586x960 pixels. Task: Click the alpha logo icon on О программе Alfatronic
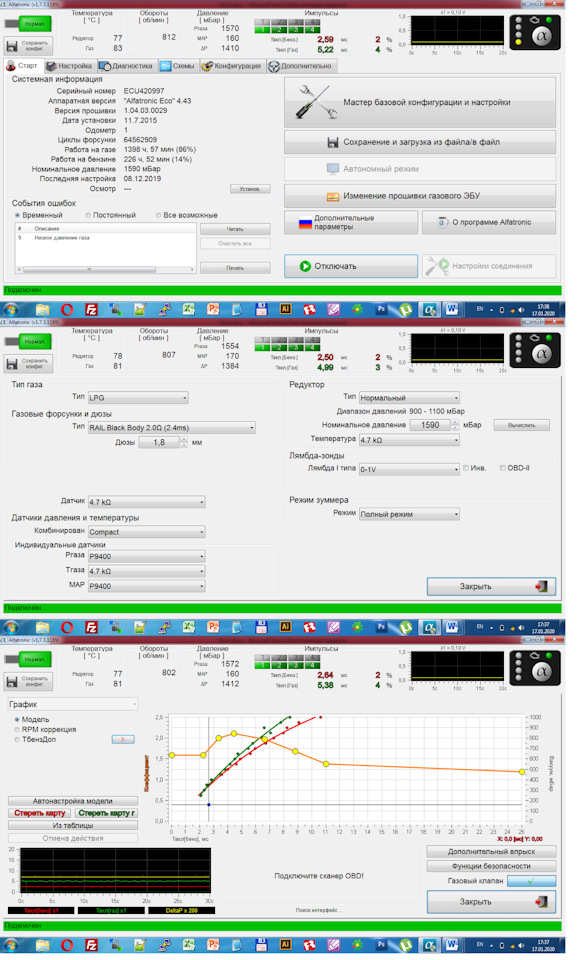[443, 222]
